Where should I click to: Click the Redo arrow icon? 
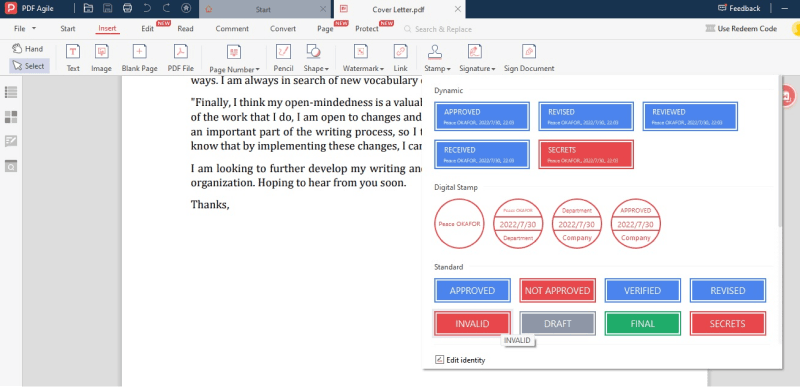coord(166,8)
